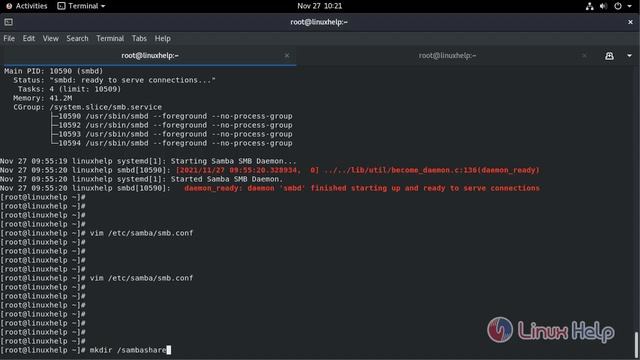
Task: Click 'CGroup: /system.slice/smb.service' line
Action: click(87, 107)
